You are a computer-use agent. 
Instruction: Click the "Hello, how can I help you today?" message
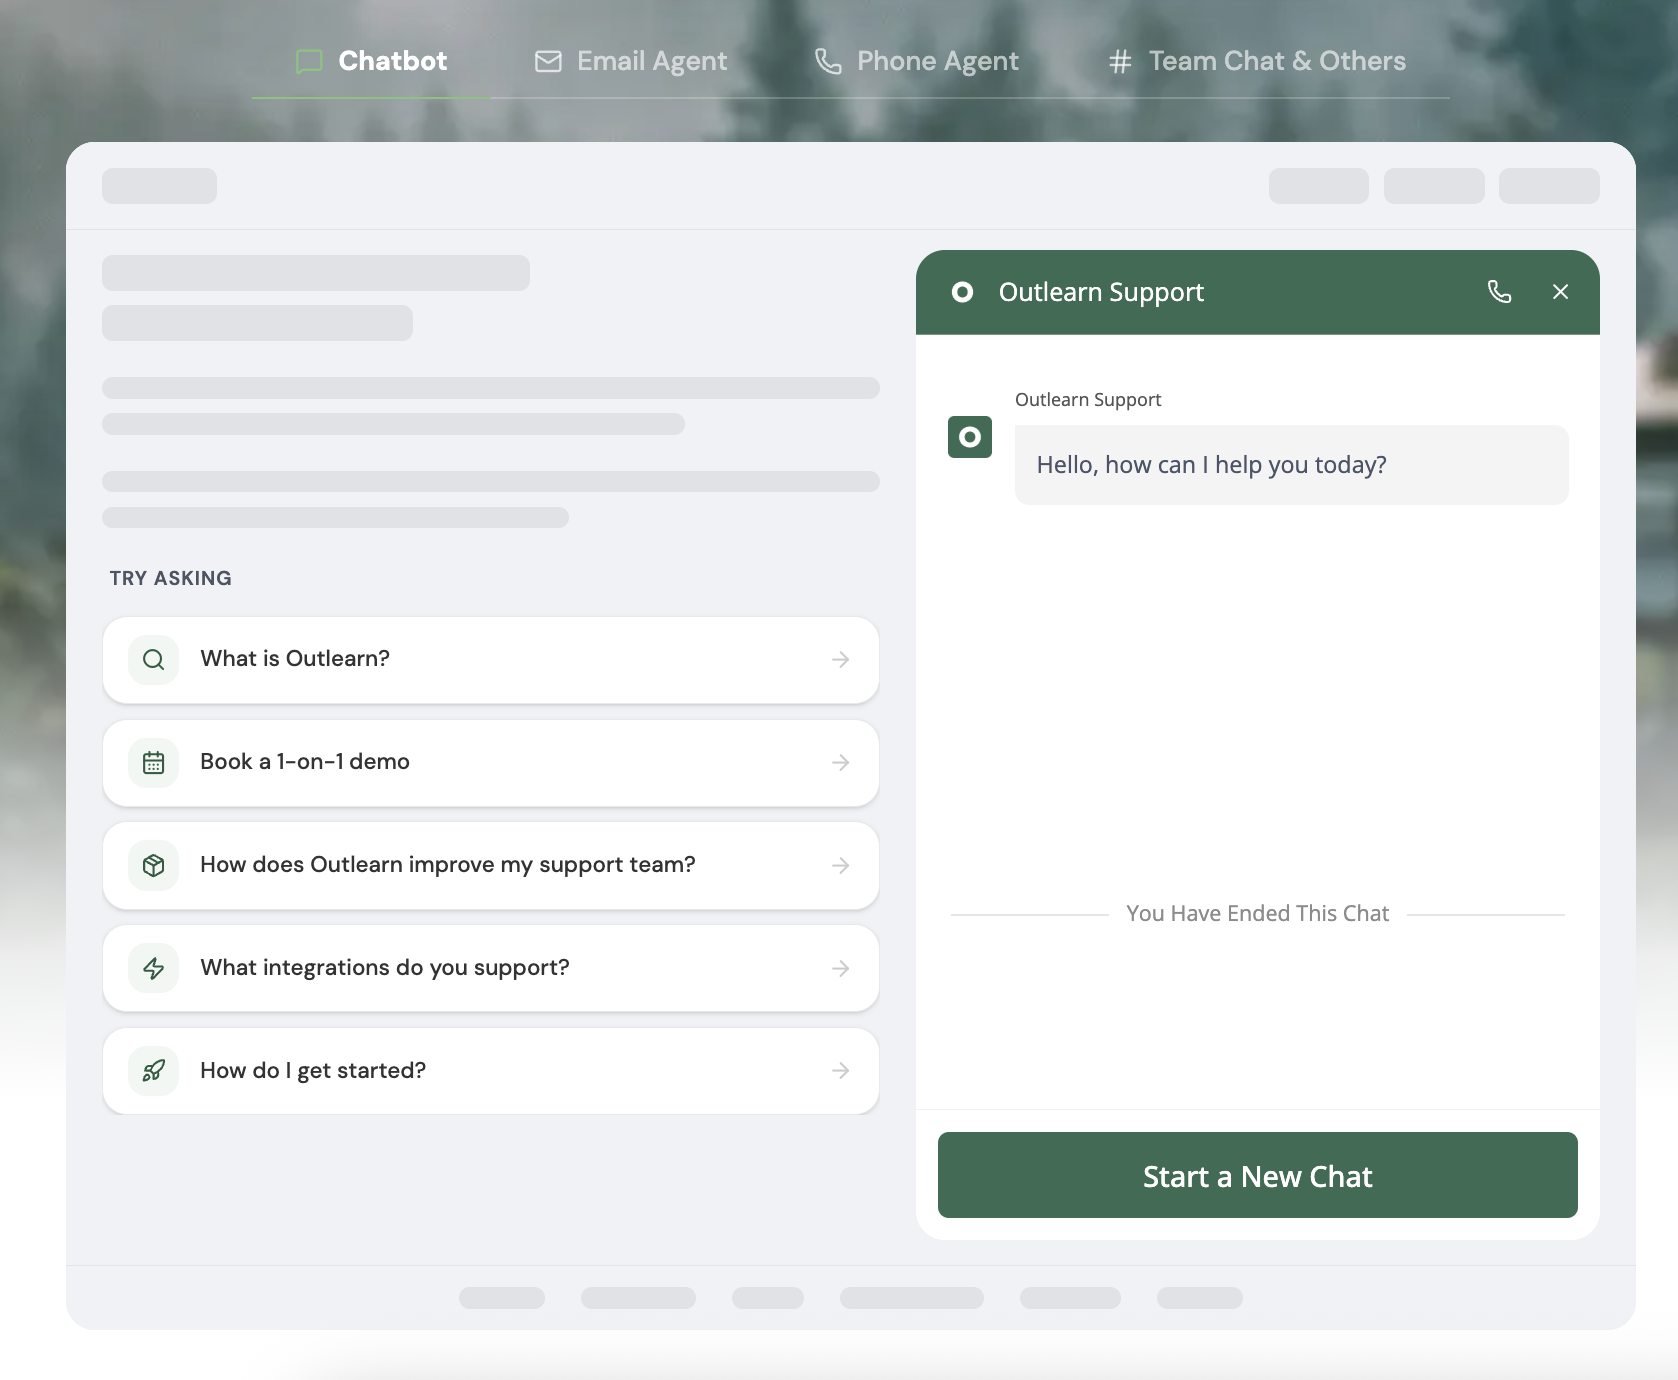(1291, 465)
